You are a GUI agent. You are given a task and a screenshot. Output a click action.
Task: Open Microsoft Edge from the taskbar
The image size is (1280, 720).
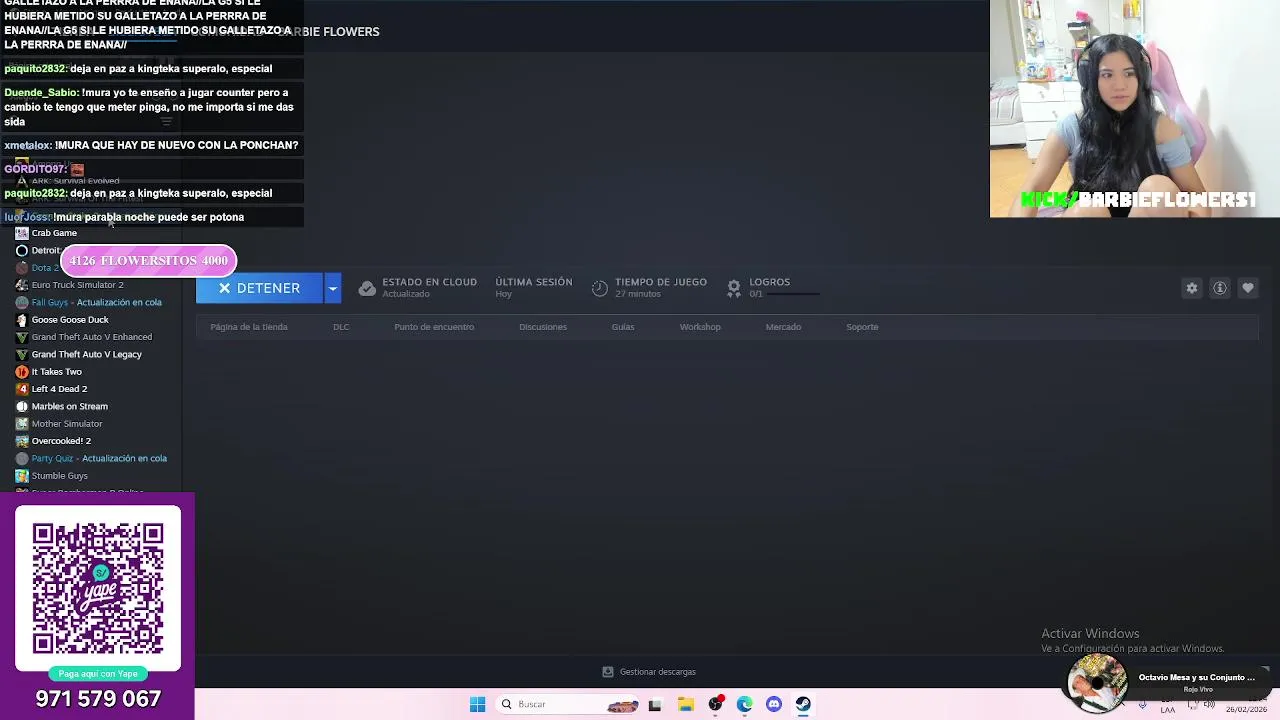(744, 704)
